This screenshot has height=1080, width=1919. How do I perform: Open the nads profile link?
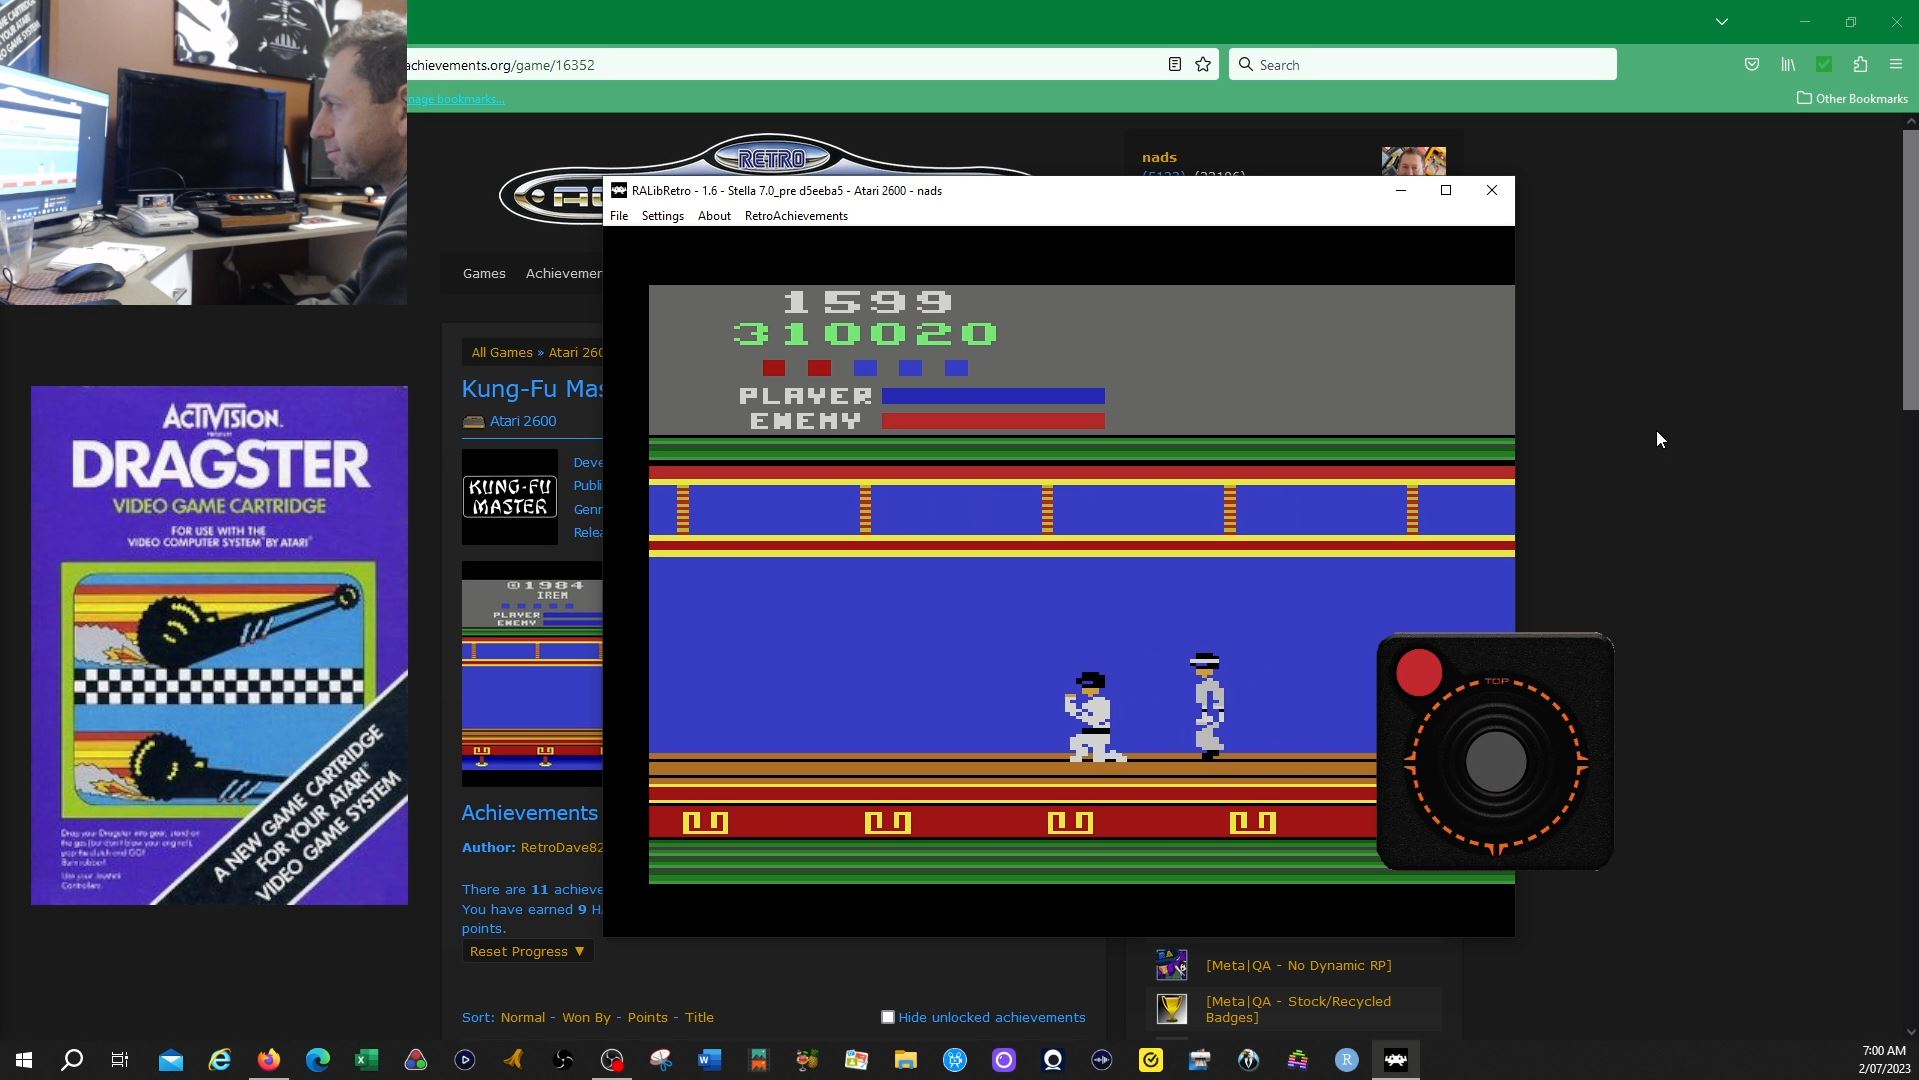coord(1159,157)
